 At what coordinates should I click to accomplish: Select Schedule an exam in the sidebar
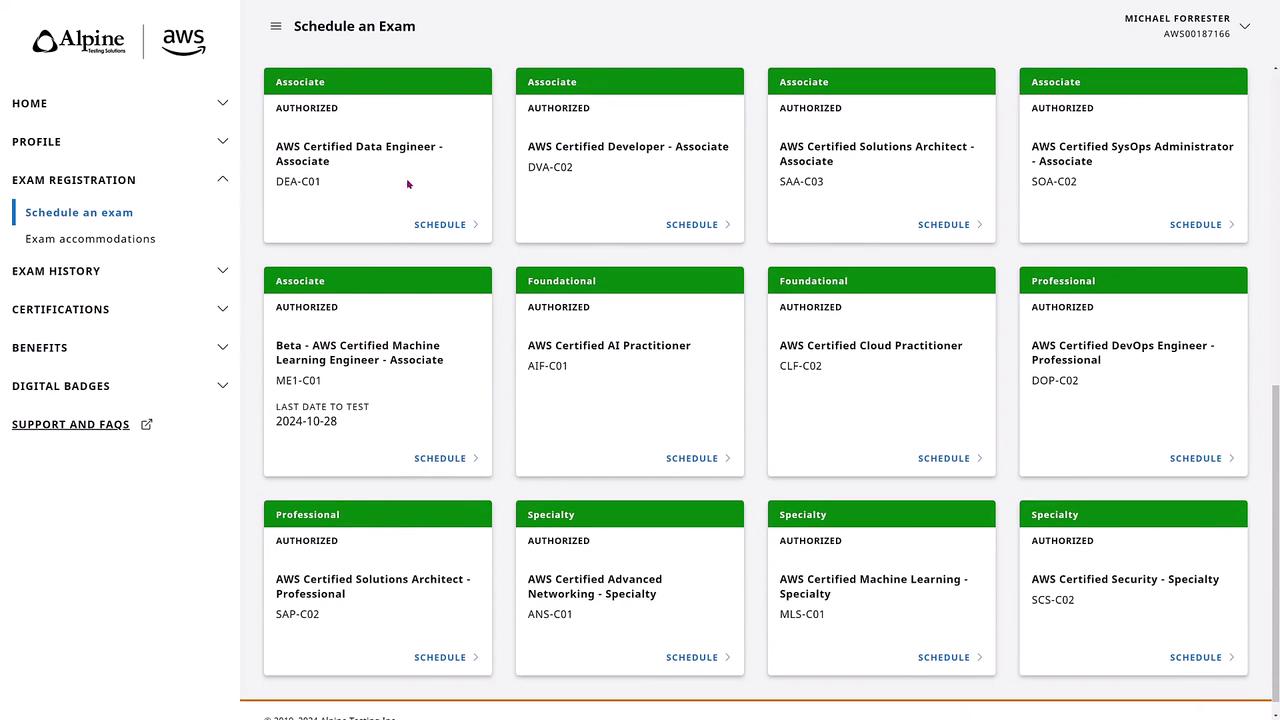pos(79,213)
